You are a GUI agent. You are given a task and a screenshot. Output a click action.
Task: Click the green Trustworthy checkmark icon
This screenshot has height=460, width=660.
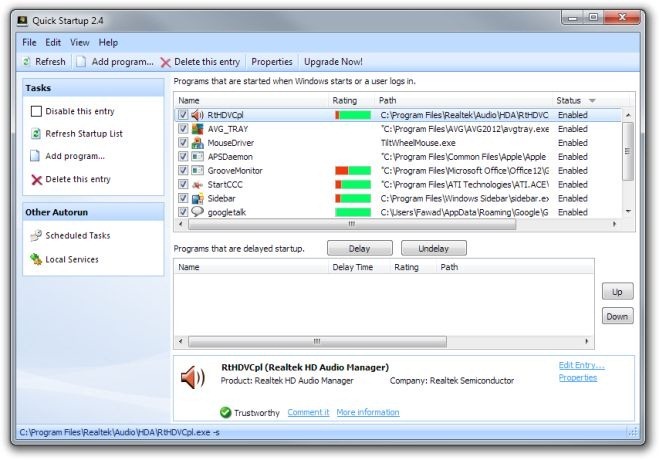pos(226,412)
